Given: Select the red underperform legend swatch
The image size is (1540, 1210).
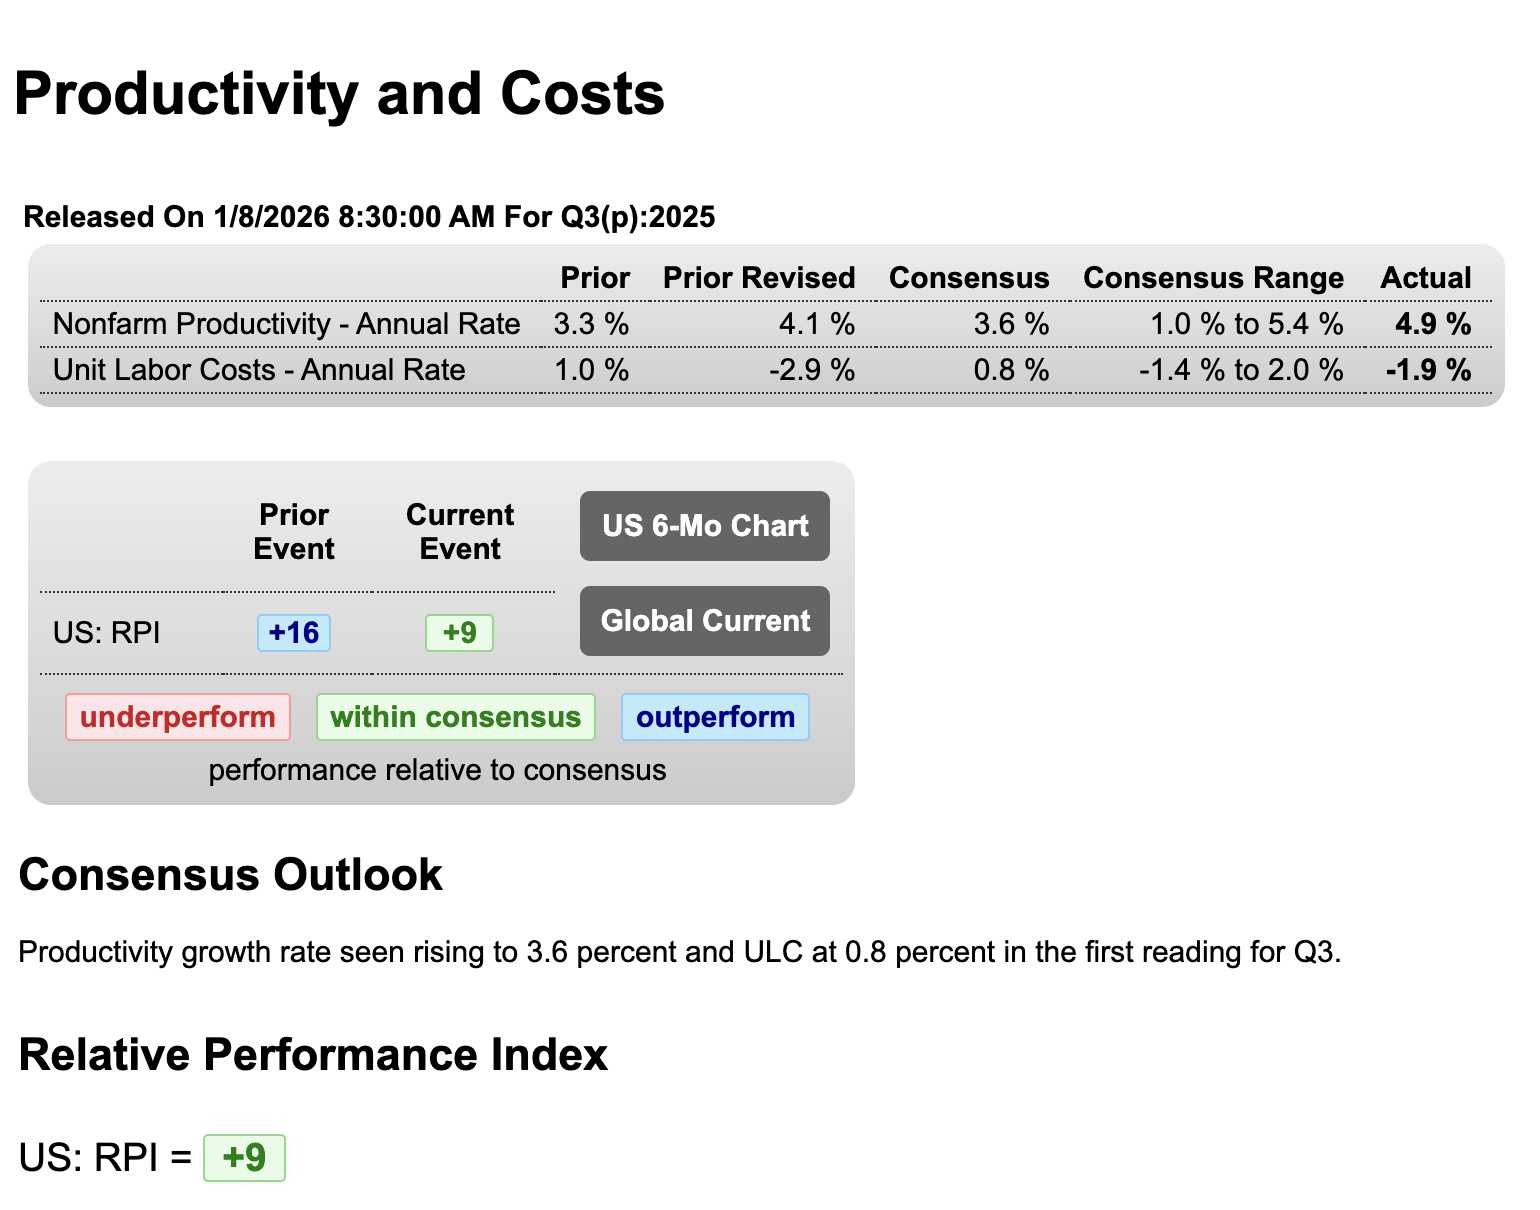Looking at the screenshot, I should pos(178,717).
